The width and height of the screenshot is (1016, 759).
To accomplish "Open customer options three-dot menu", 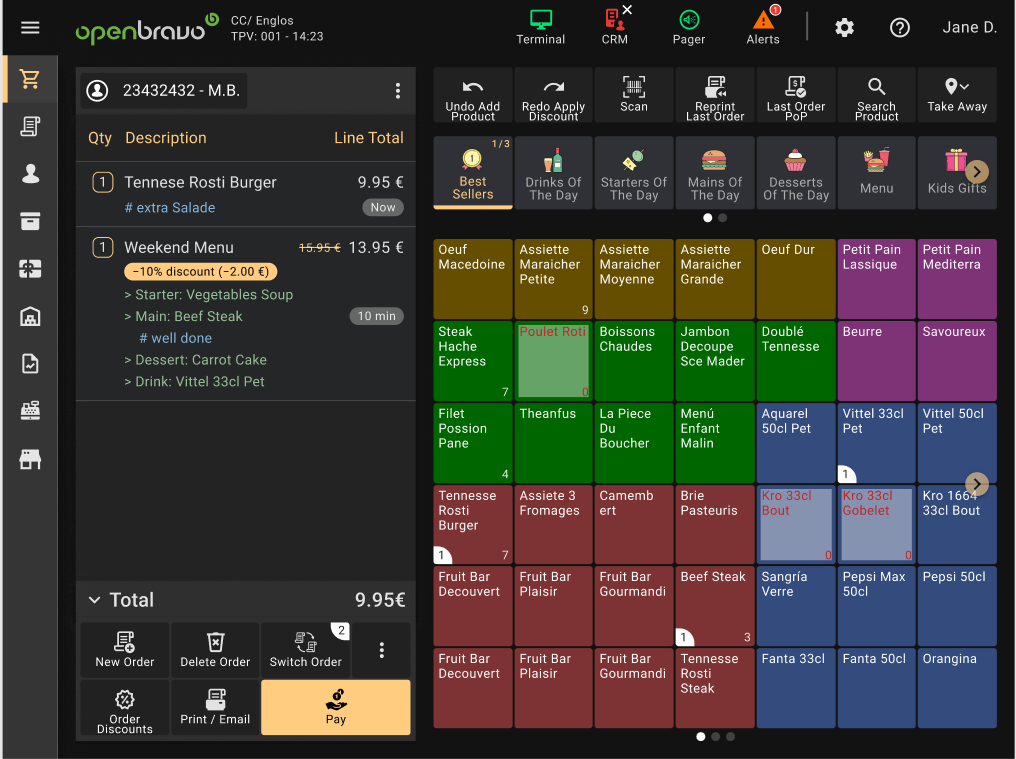I will (398, 91).
